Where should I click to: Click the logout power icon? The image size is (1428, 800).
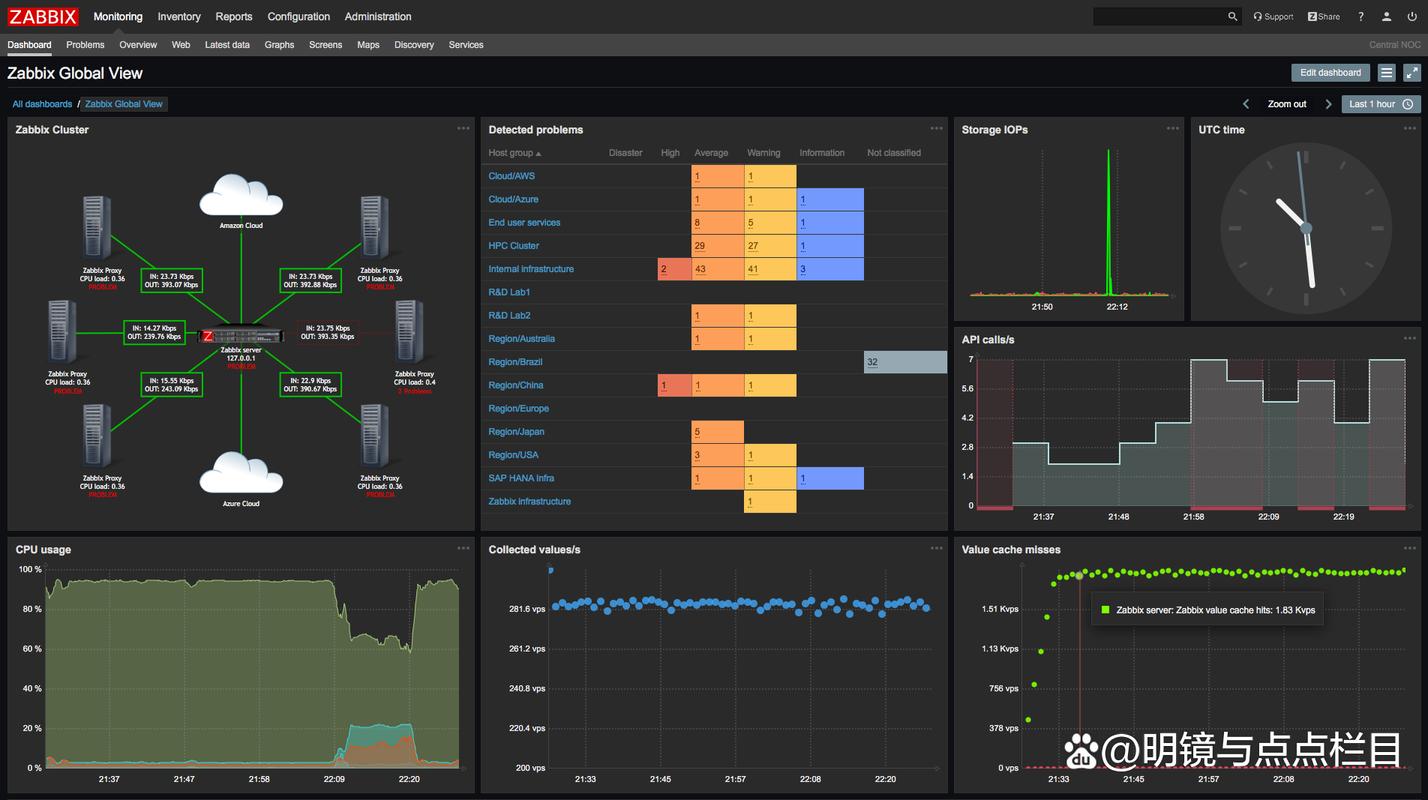(x=1411, y=17)
